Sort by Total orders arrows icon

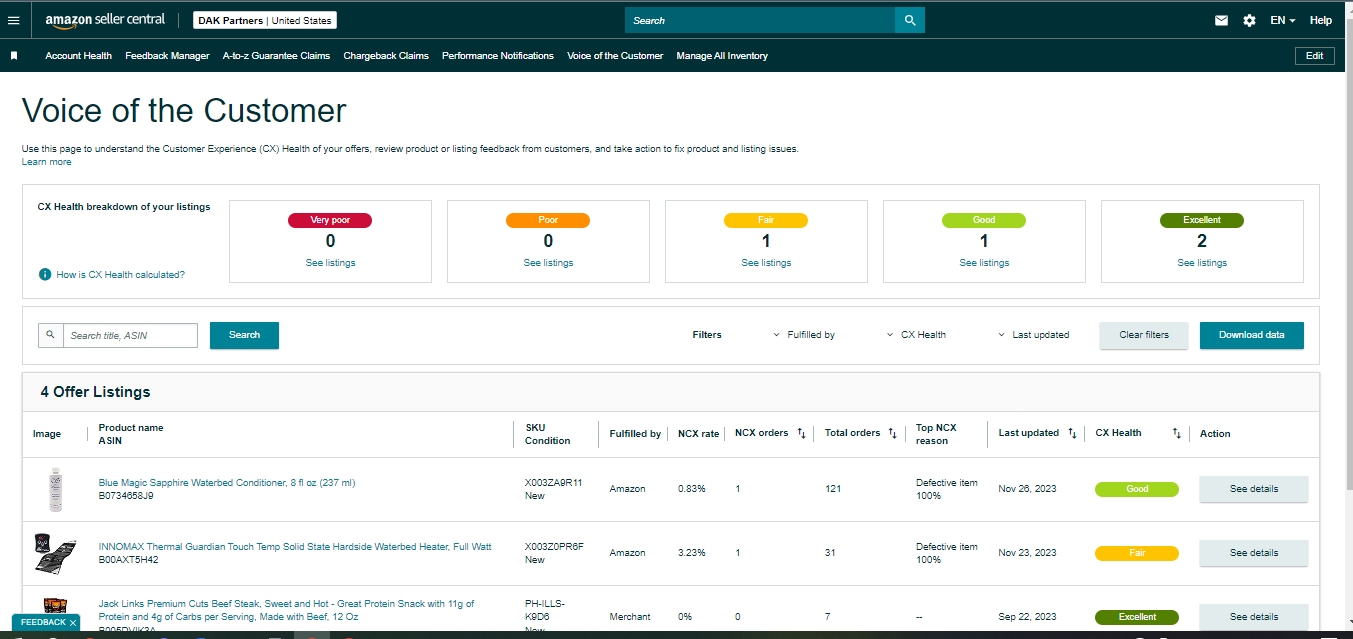click(892, 433)
